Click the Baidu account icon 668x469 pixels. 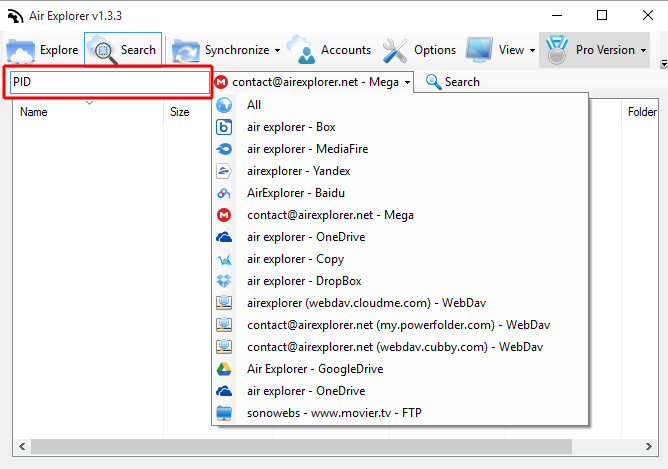pyautogui.click(x=224, y=193)
